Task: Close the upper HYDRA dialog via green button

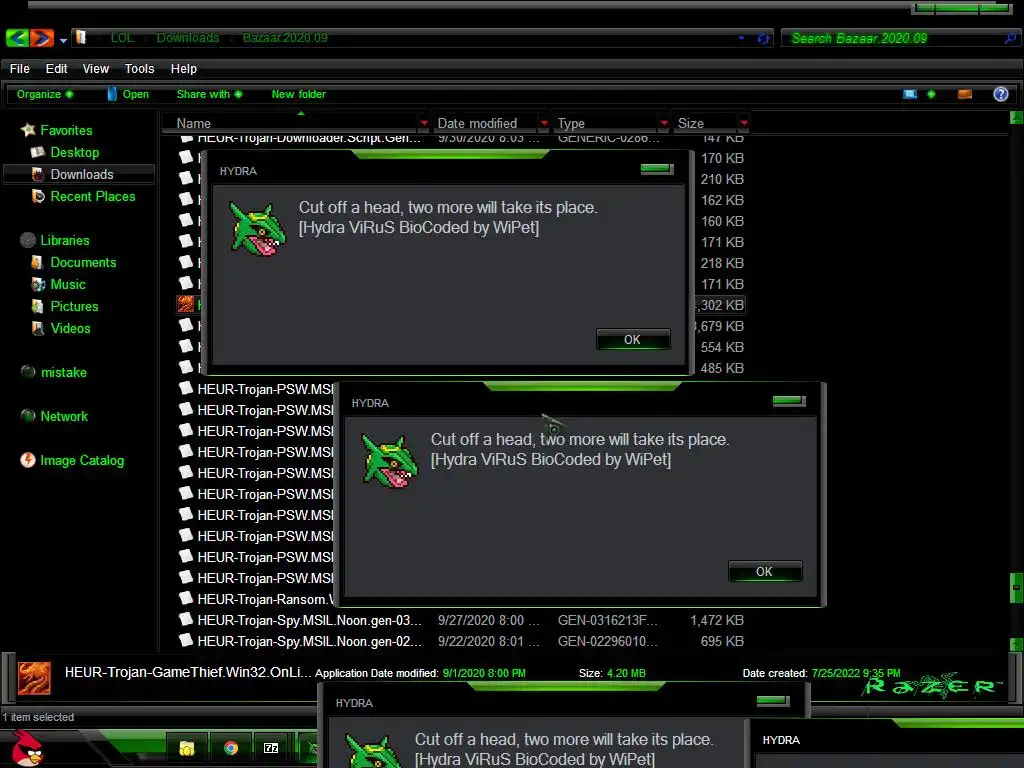Action: click(656, 169)
